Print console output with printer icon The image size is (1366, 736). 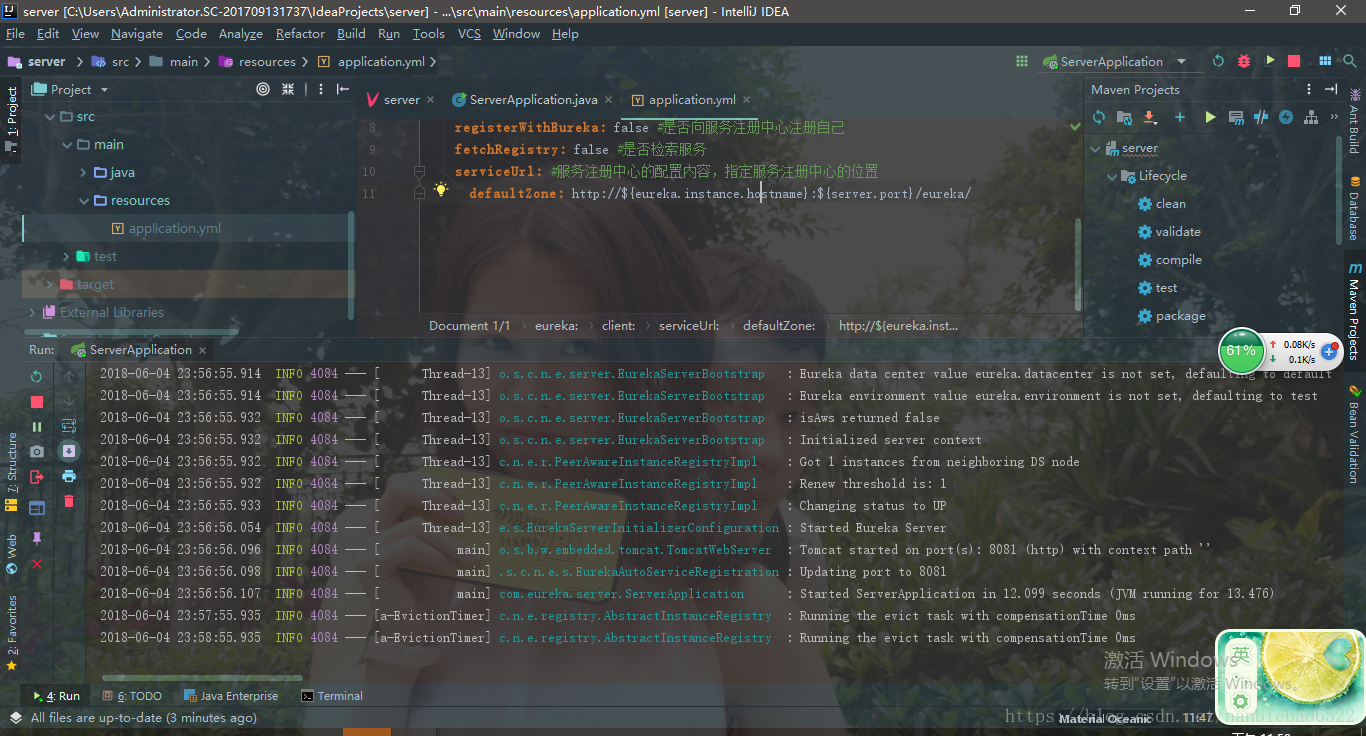[x=69, y=476]
